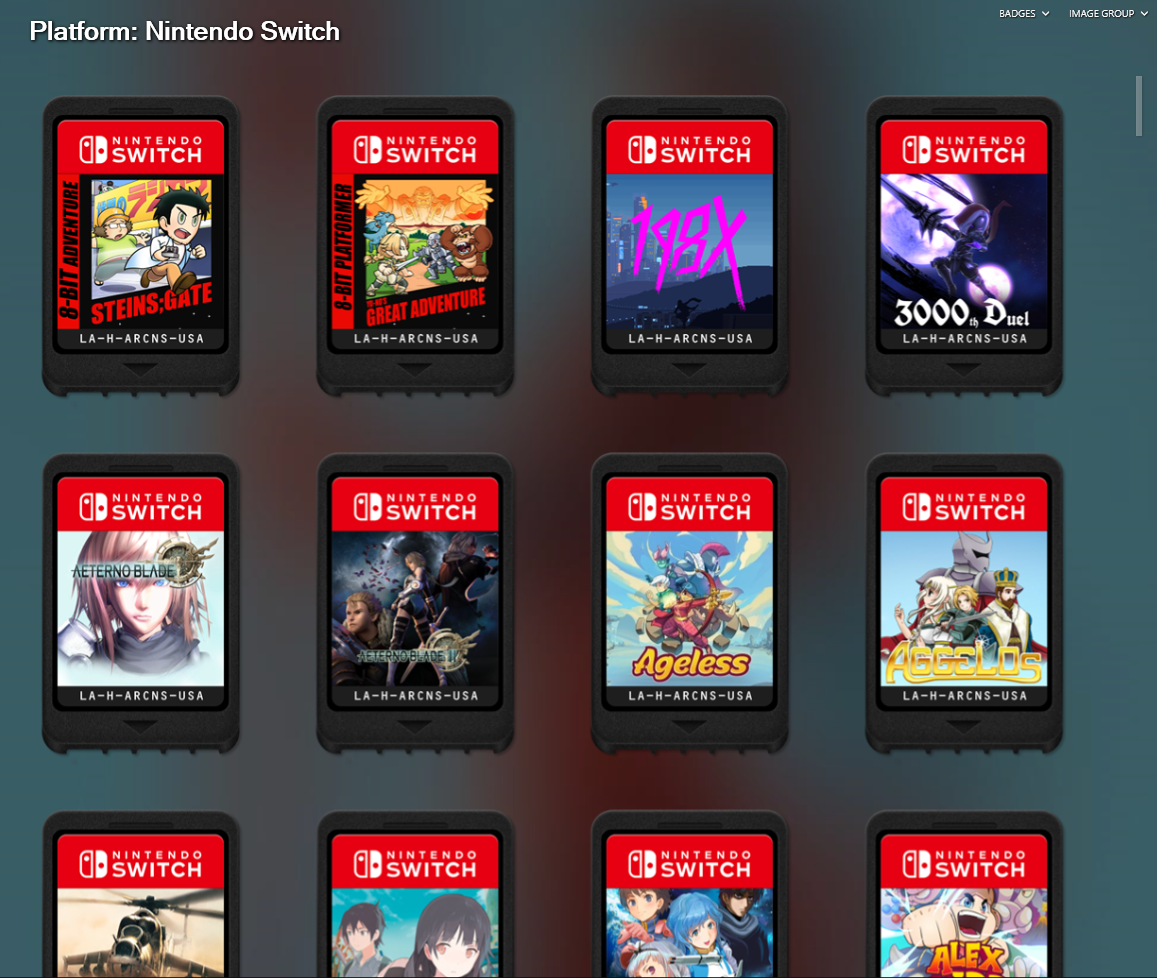The width and height of the screenshot is (1157, 978).
Task: Open the Ageless game cartridge
Action: pos(690,603)
